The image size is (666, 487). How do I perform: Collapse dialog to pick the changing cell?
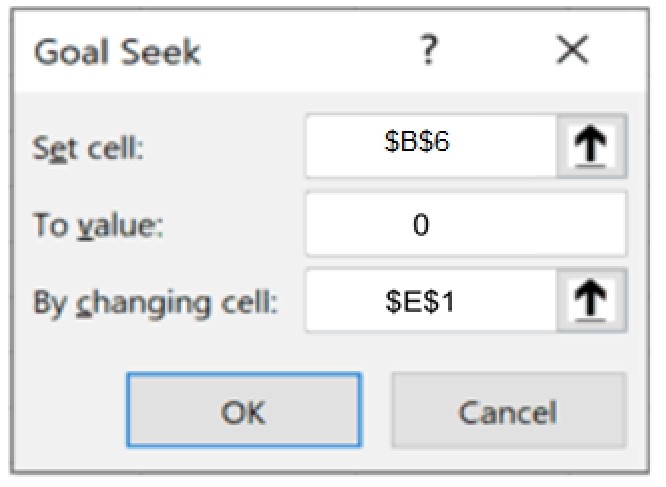coord(591,298)
